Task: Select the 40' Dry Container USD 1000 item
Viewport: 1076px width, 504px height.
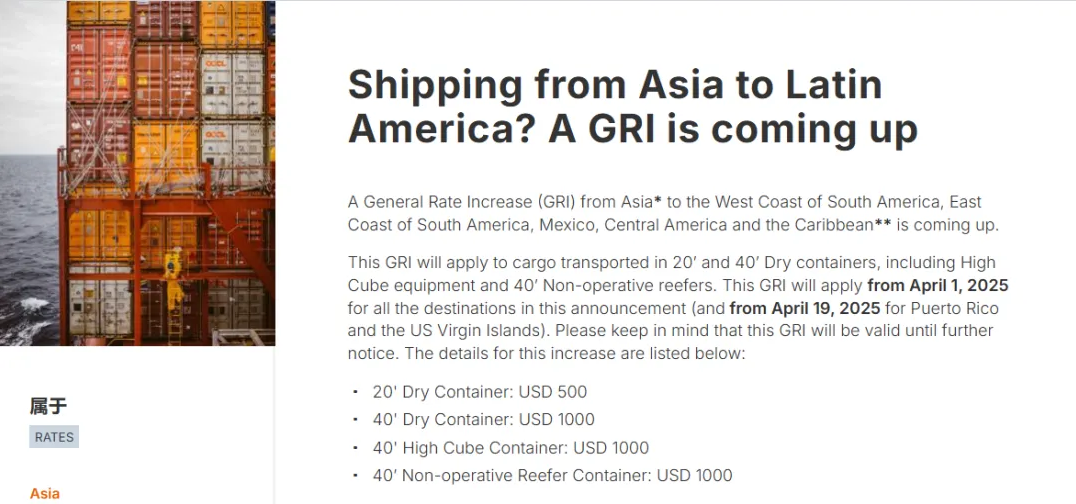Action: click(x=483, y=420)
